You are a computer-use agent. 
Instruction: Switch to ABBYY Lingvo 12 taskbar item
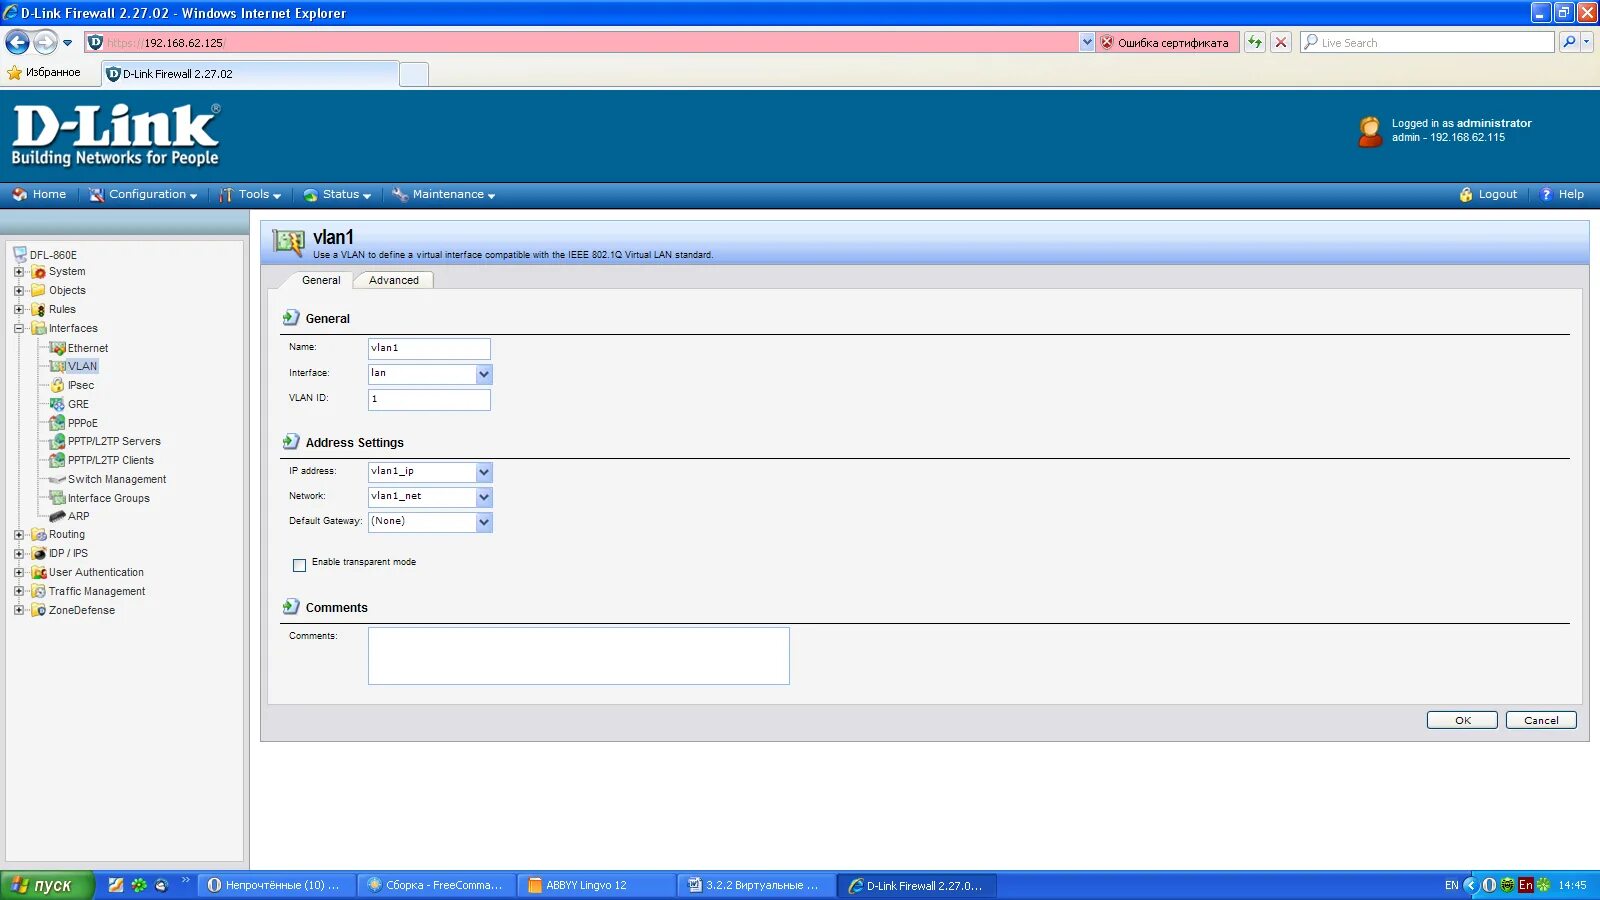pyautogui.click(x=596, y=885)
